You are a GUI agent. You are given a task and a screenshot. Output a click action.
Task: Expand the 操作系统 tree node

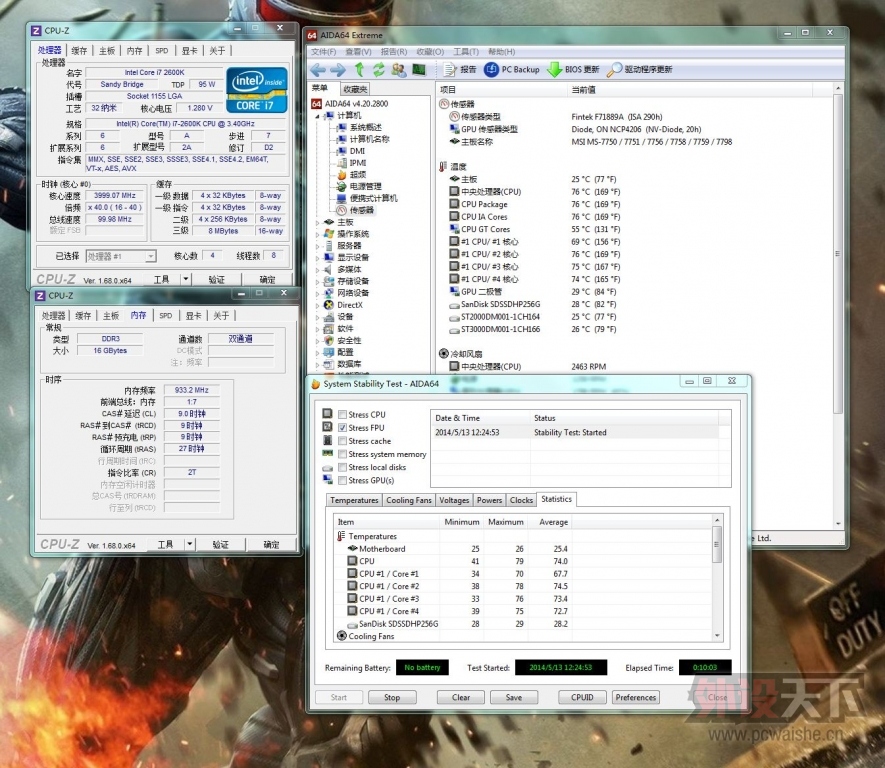[x=317, y=234]
